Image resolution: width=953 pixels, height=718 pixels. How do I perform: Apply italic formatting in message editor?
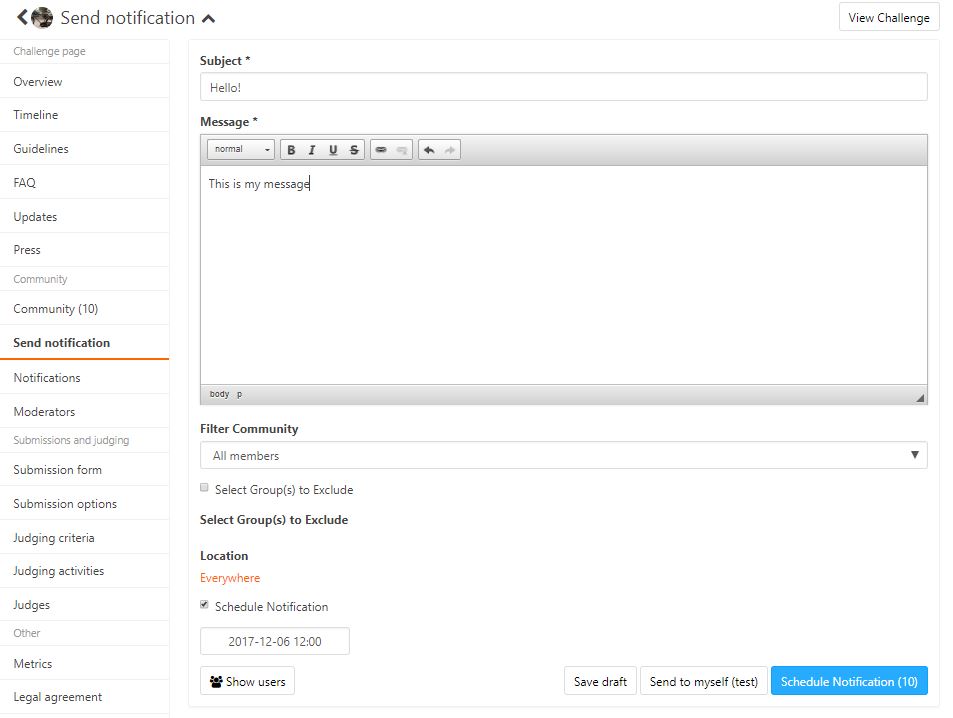click(x=312, y=150)
